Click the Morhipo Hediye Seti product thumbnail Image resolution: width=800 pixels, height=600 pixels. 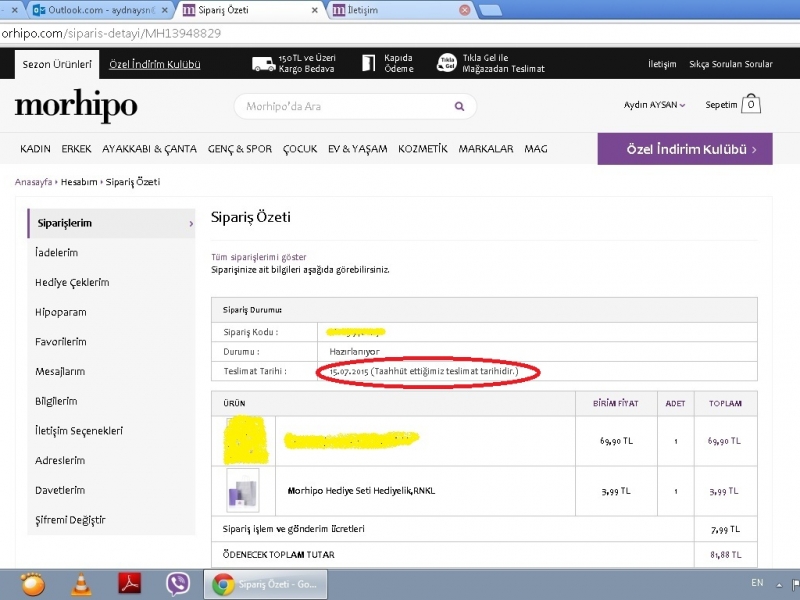coord(242,491)
